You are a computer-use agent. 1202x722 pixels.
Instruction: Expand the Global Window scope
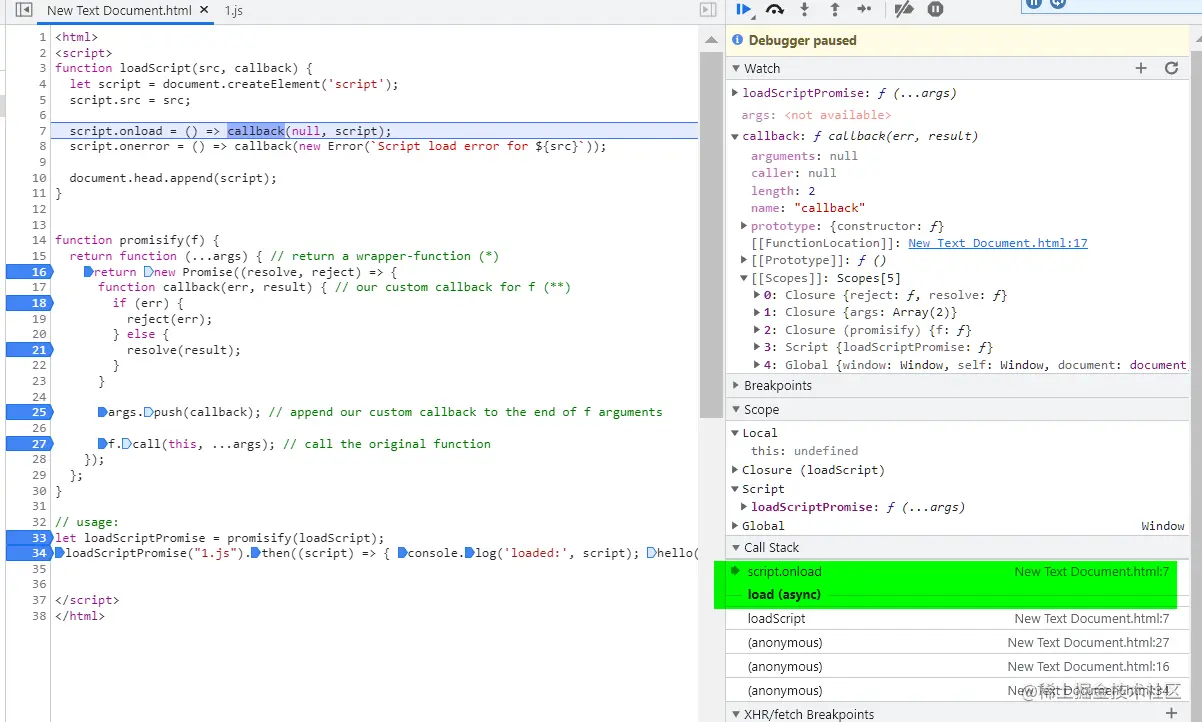[735, 526]
